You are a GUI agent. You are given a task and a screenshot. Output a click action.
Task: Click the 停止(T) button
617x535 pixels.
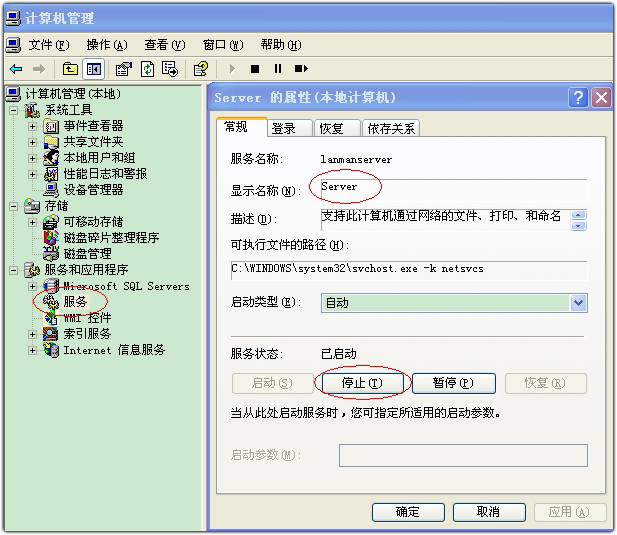[362, 383]
